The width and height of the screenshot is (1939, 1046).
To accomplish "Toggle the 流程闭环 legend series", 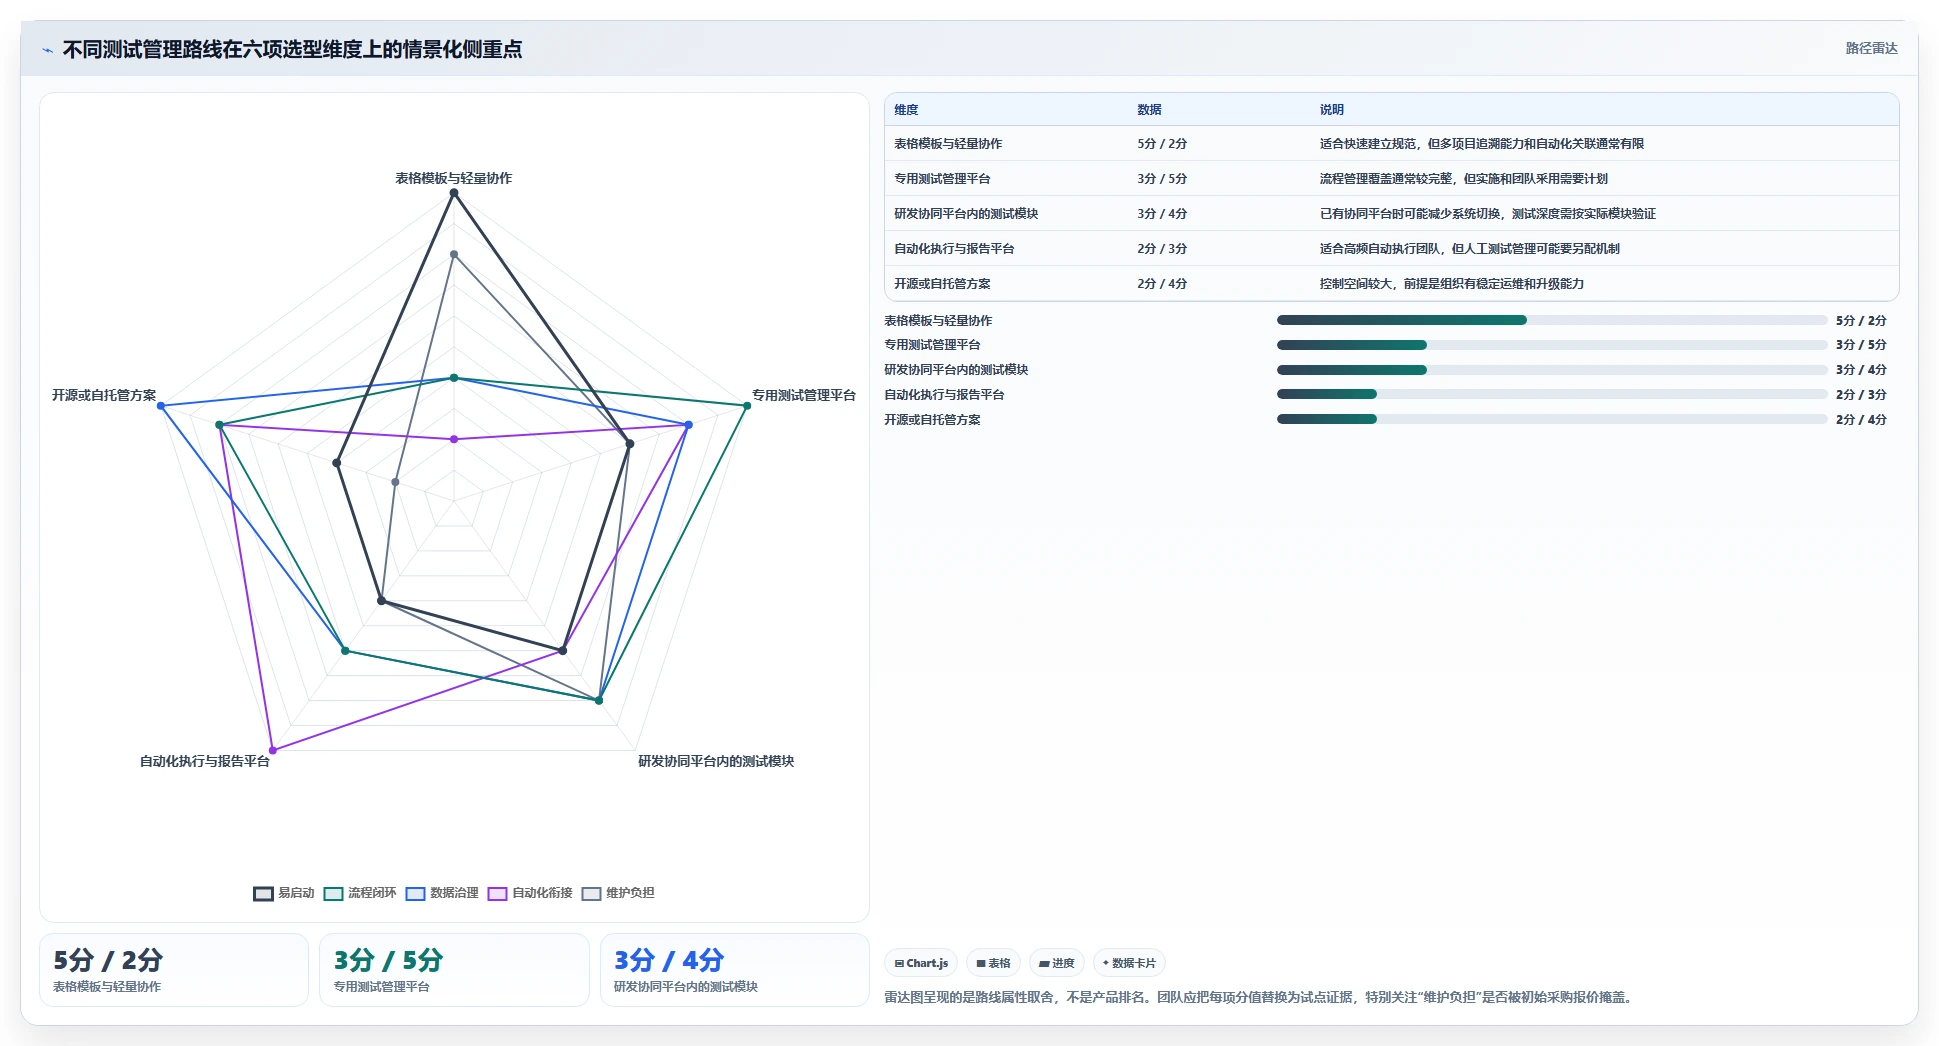I will tap(360, 893).
